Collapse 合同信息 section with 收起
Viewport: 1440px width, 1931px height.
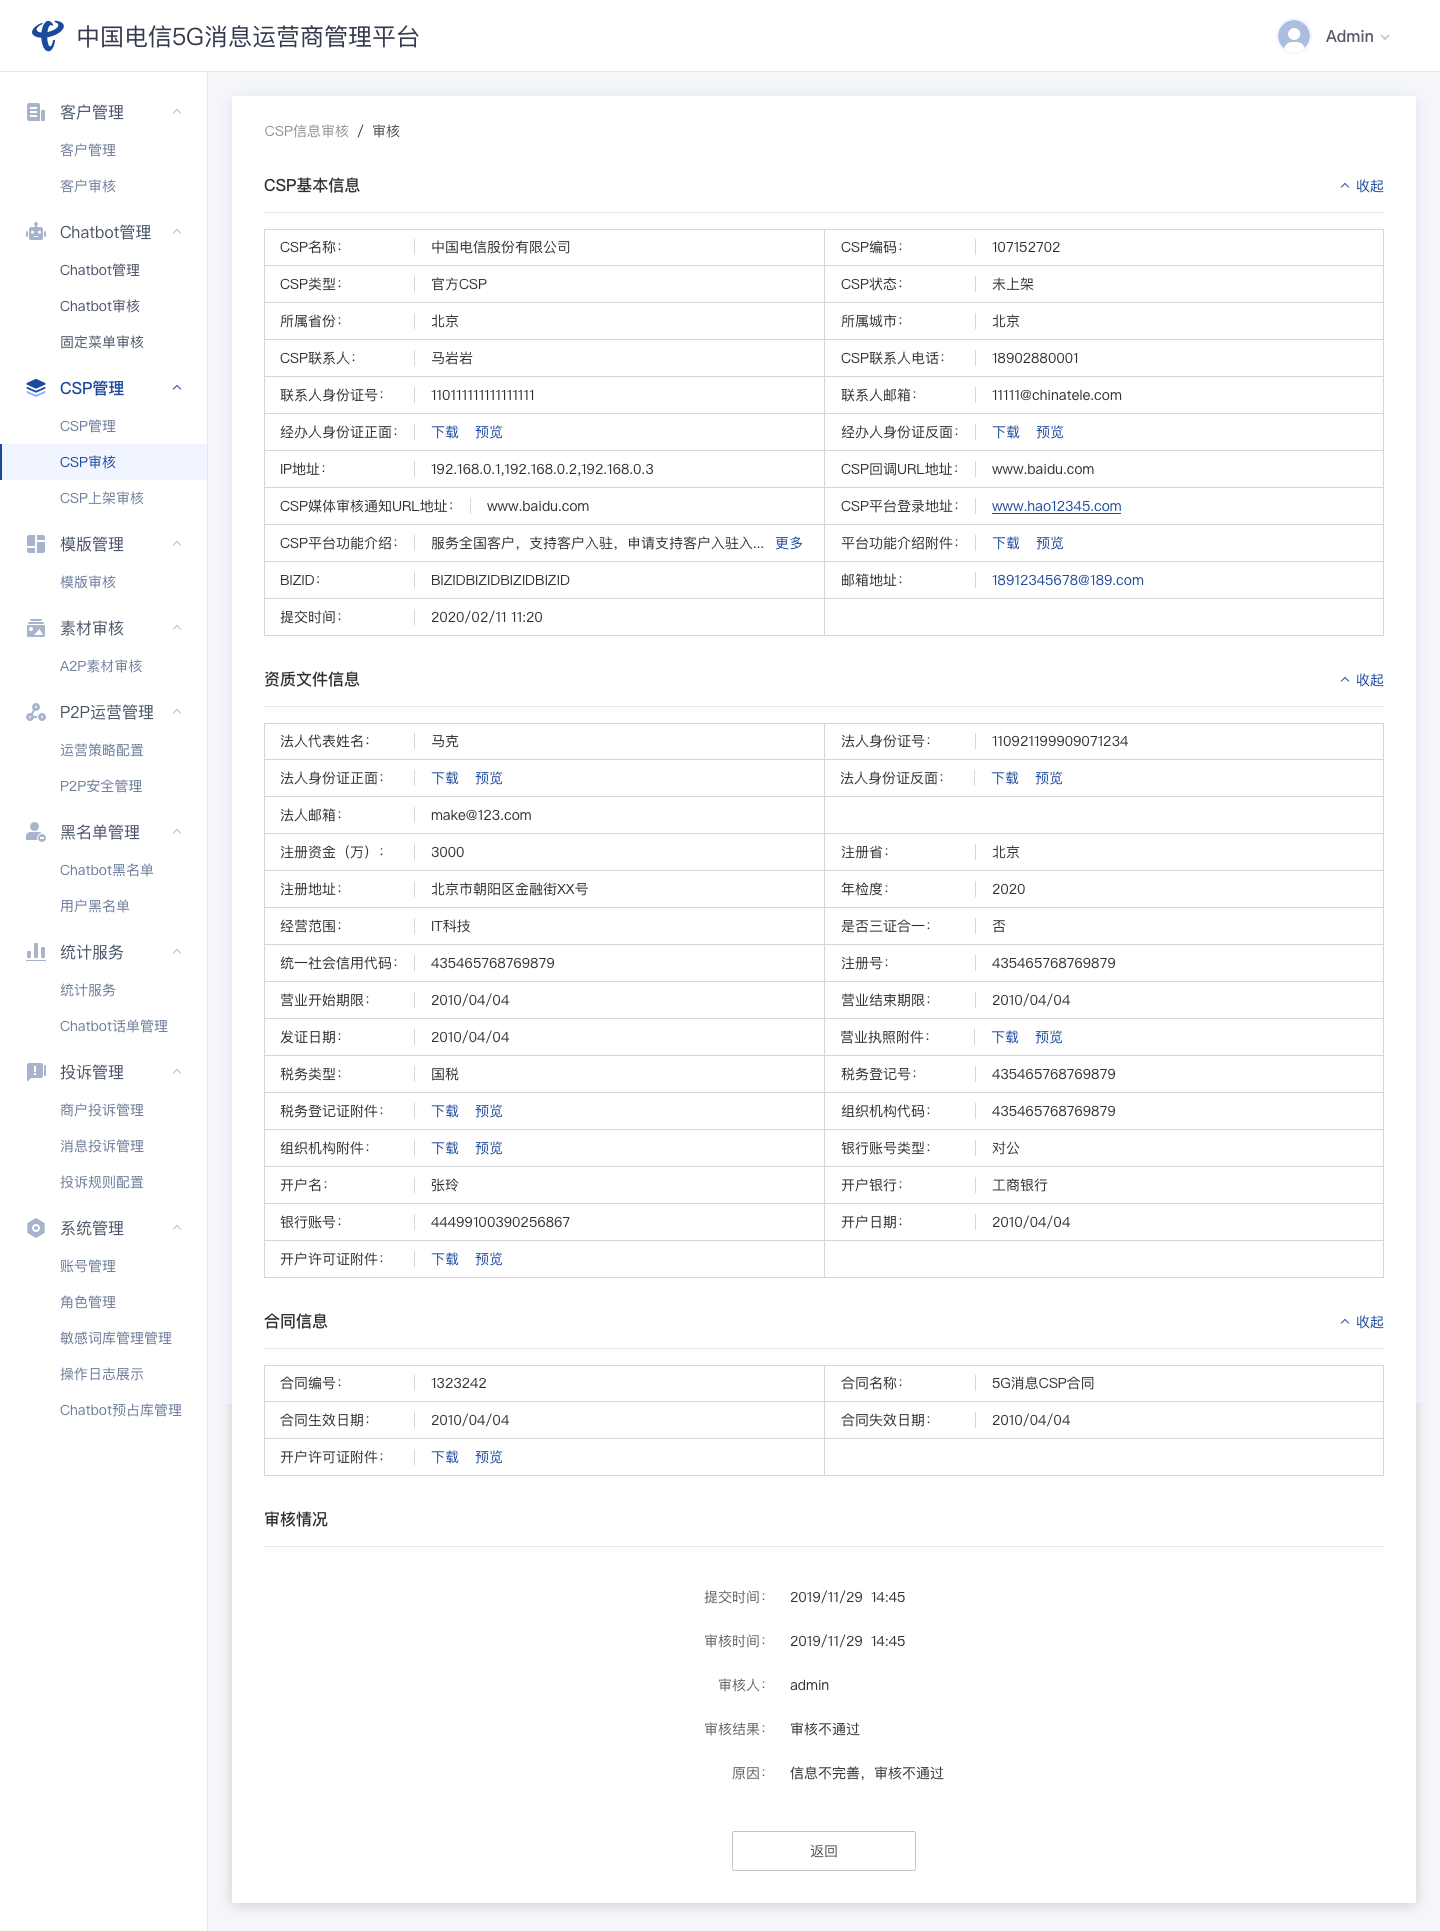tap(1362, 1322)
